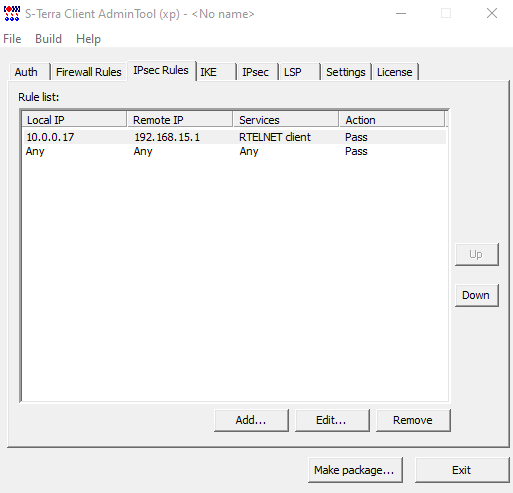
Task: Click the Local IP column header
Action: [x=74, y=120]
